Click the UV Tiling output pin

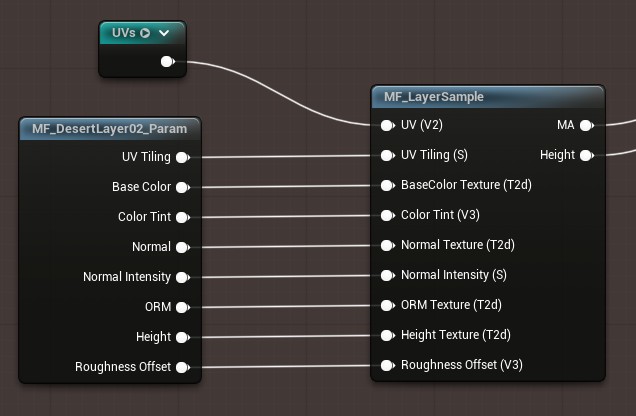tap(183, 157)
